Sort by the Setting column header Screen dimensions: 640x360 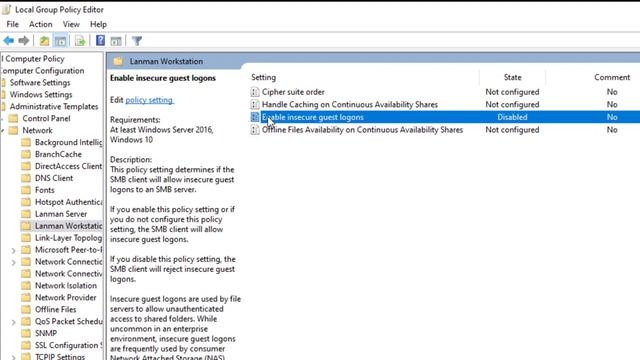coord(263,77)
